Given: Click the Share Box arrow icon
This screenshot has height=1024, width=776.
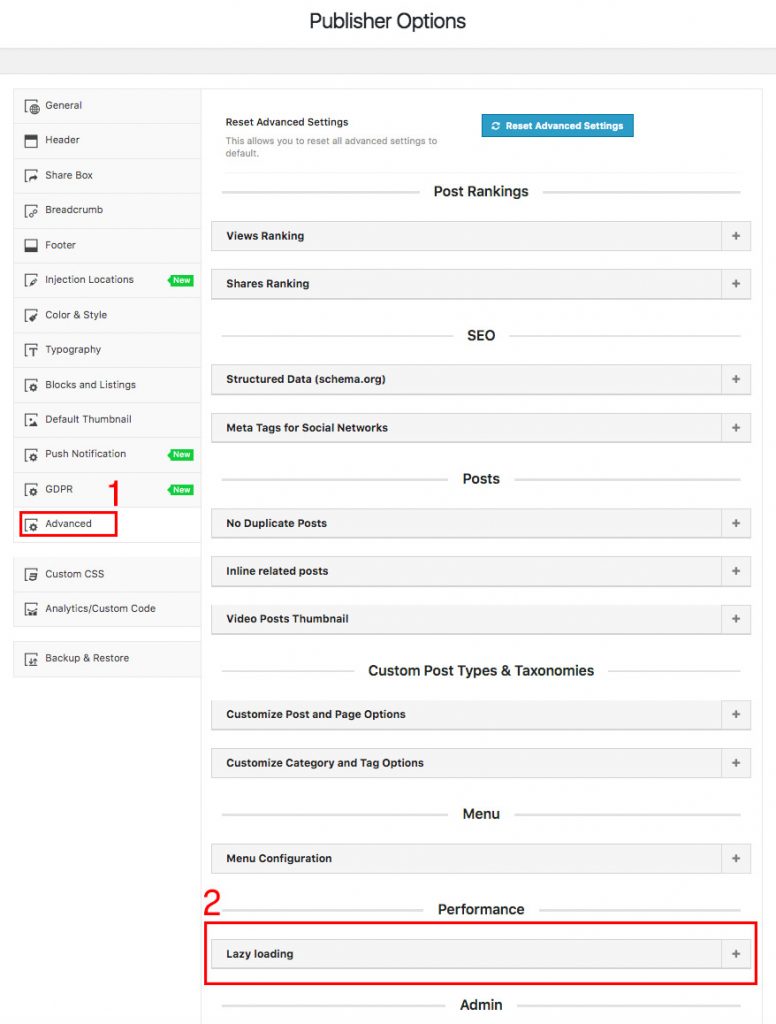Looking at the screenshot, I should click(31, 176).
